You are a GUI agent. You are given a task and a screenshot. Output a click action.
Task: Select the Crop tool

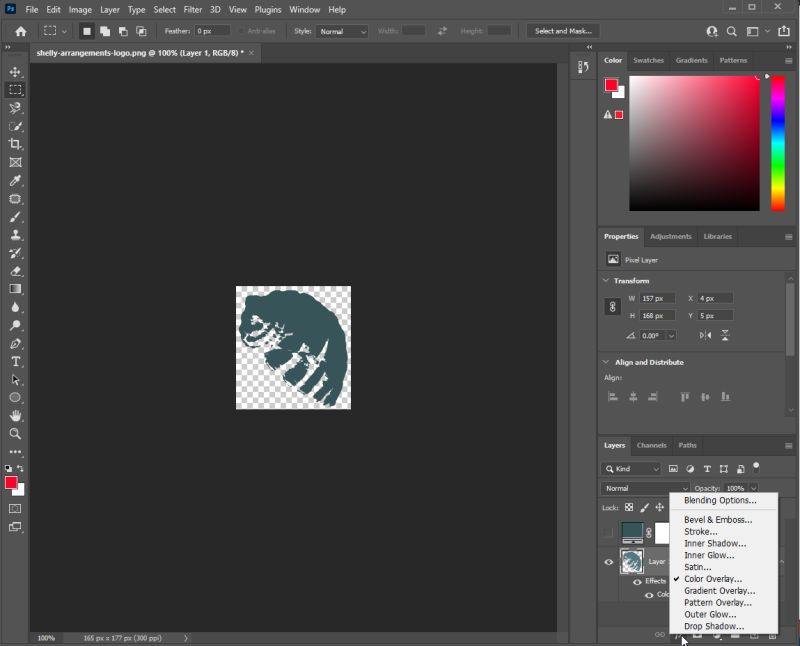pyautogui.click(x=14, y=142)
